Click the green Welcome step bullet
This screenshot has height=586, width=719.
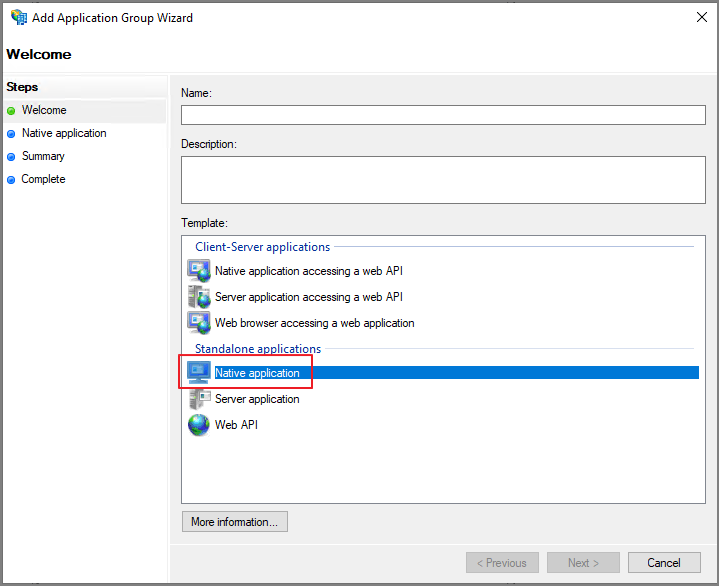coord(11,111)
